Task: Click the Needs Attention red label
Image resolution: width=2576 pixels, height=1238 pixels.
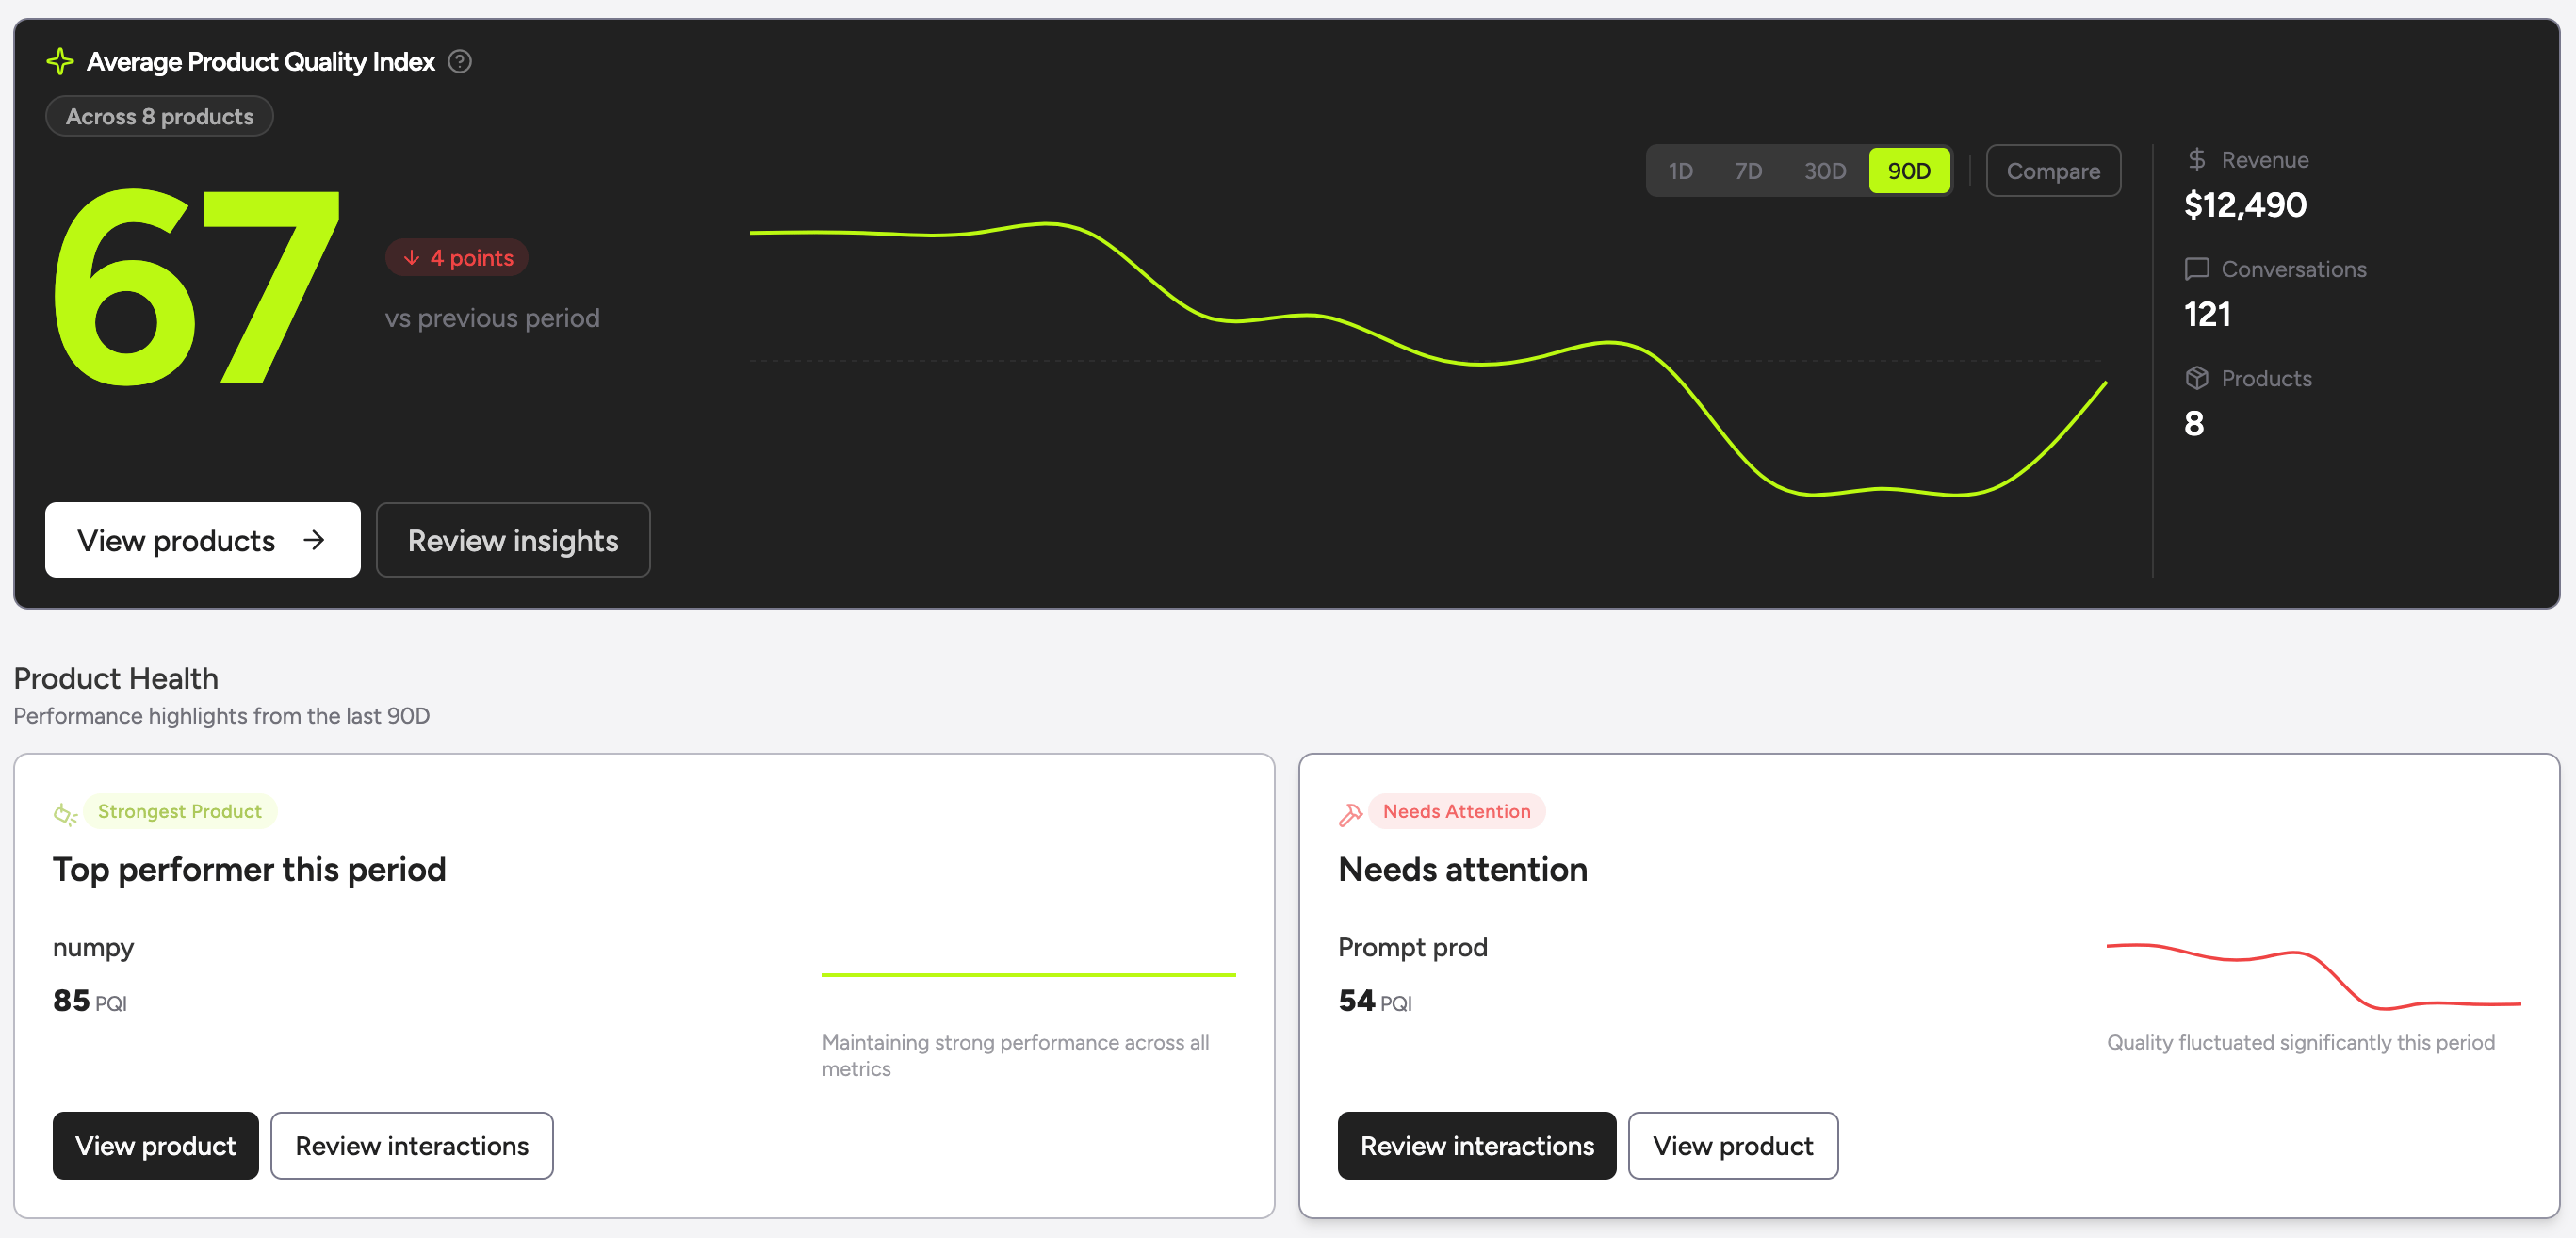Action: 1456,811
